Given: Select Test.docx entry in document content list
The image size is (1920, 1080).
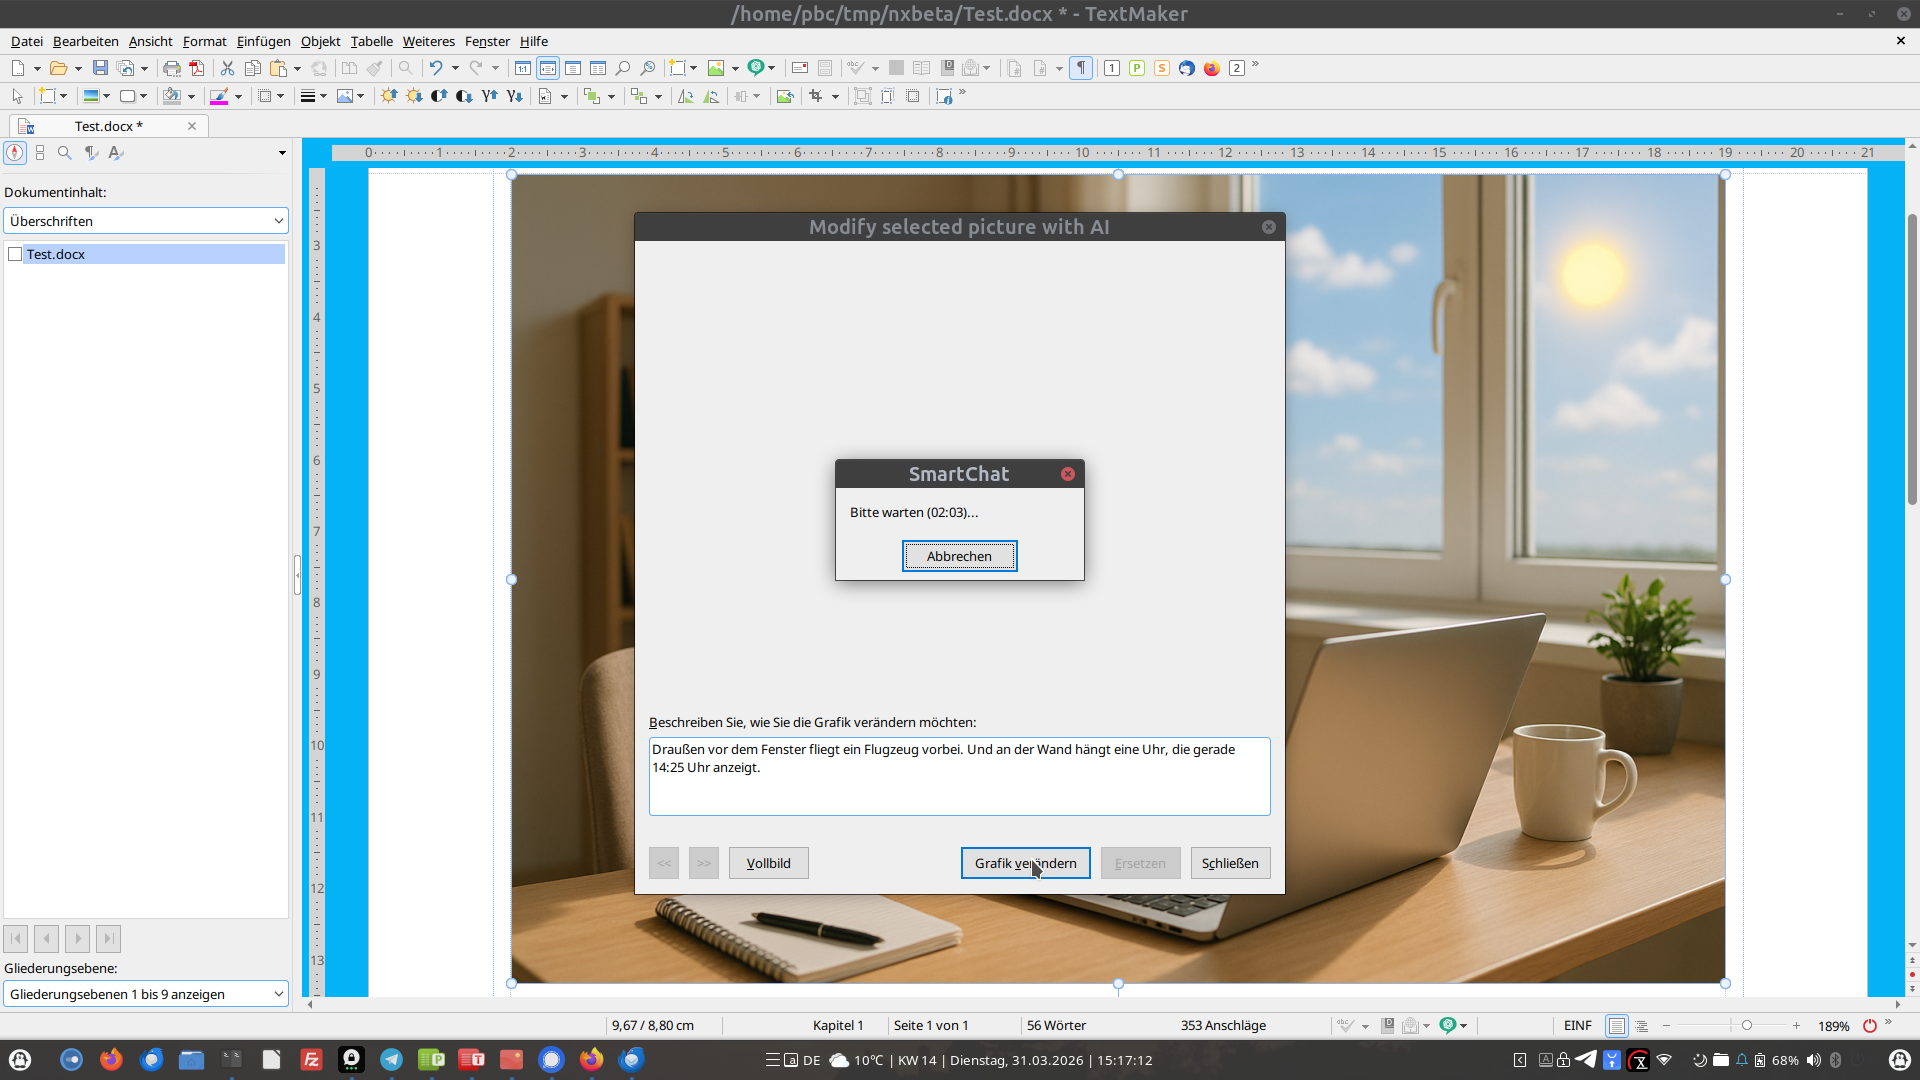Looking at the screenshot, I should [x=154, y=254].
